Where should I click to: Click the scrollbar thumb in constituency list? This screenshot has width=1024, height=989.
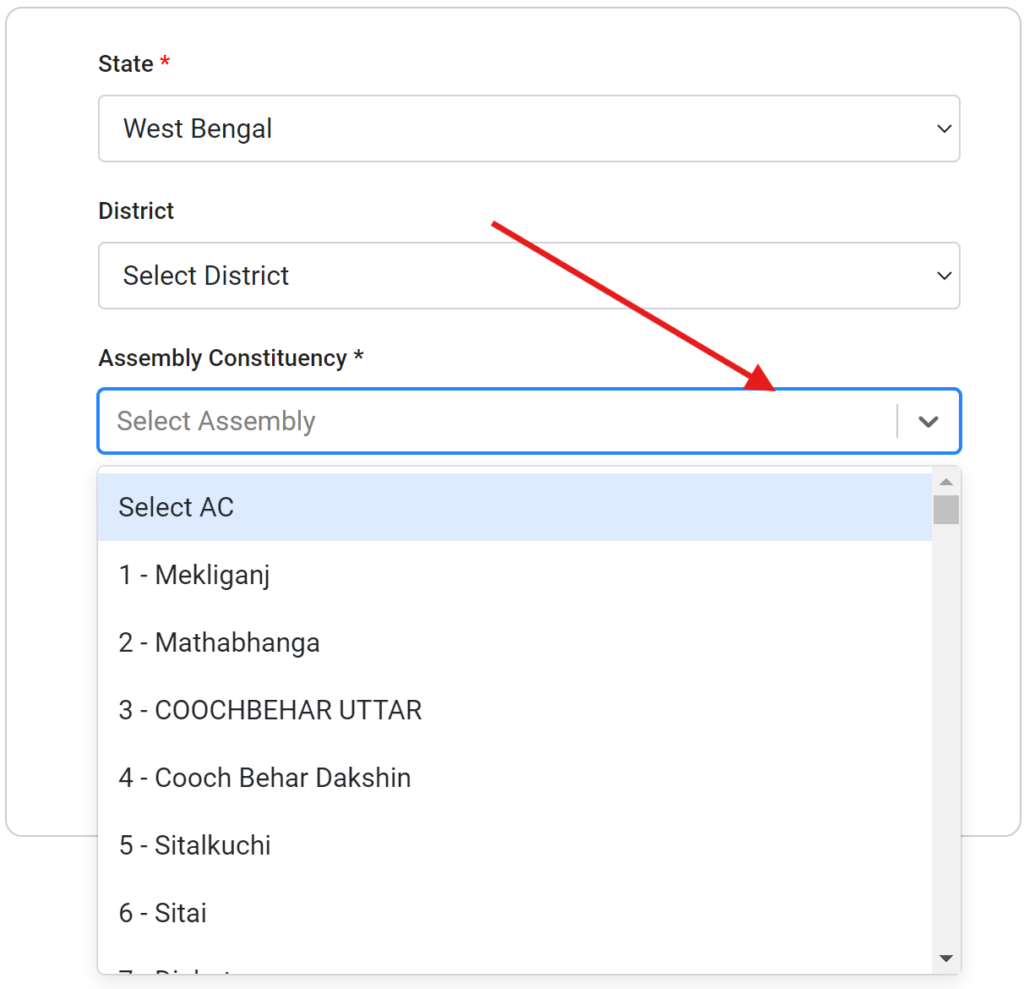click(946, 509)
